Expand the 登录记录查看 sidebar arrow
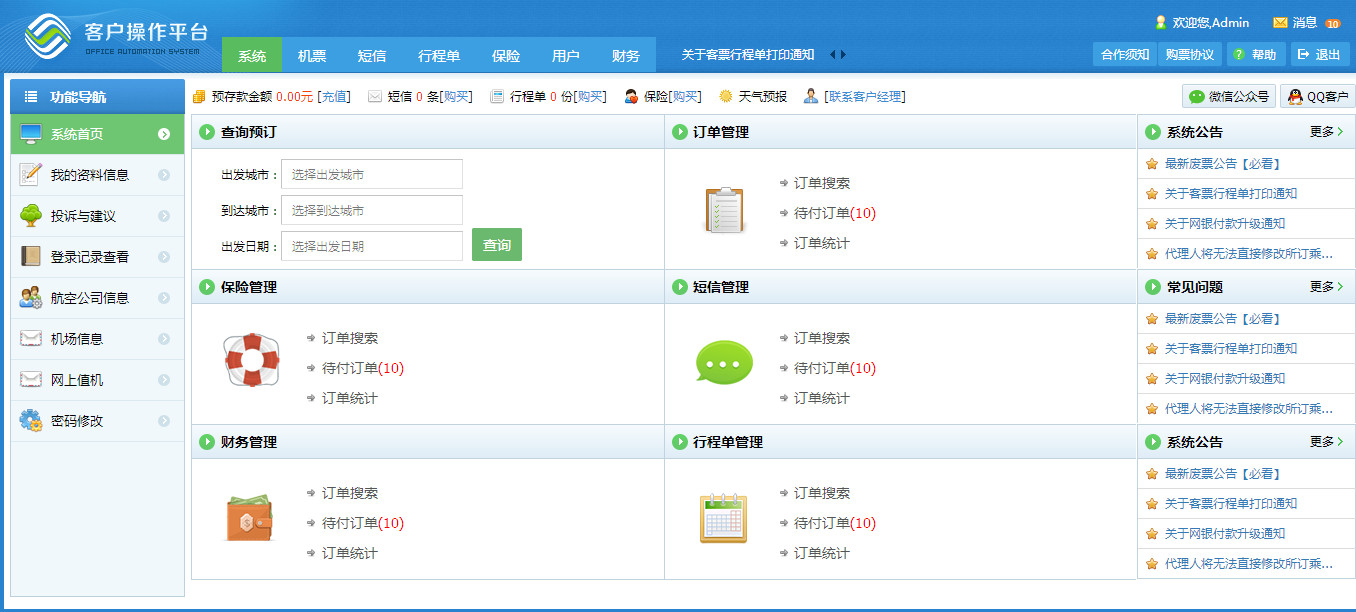The width and height of the screenshot is (1356, 612). [x=164, y=257]
